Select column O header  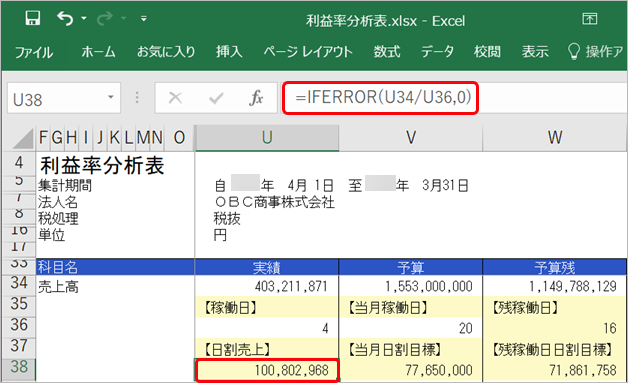[x=179, y=137]
